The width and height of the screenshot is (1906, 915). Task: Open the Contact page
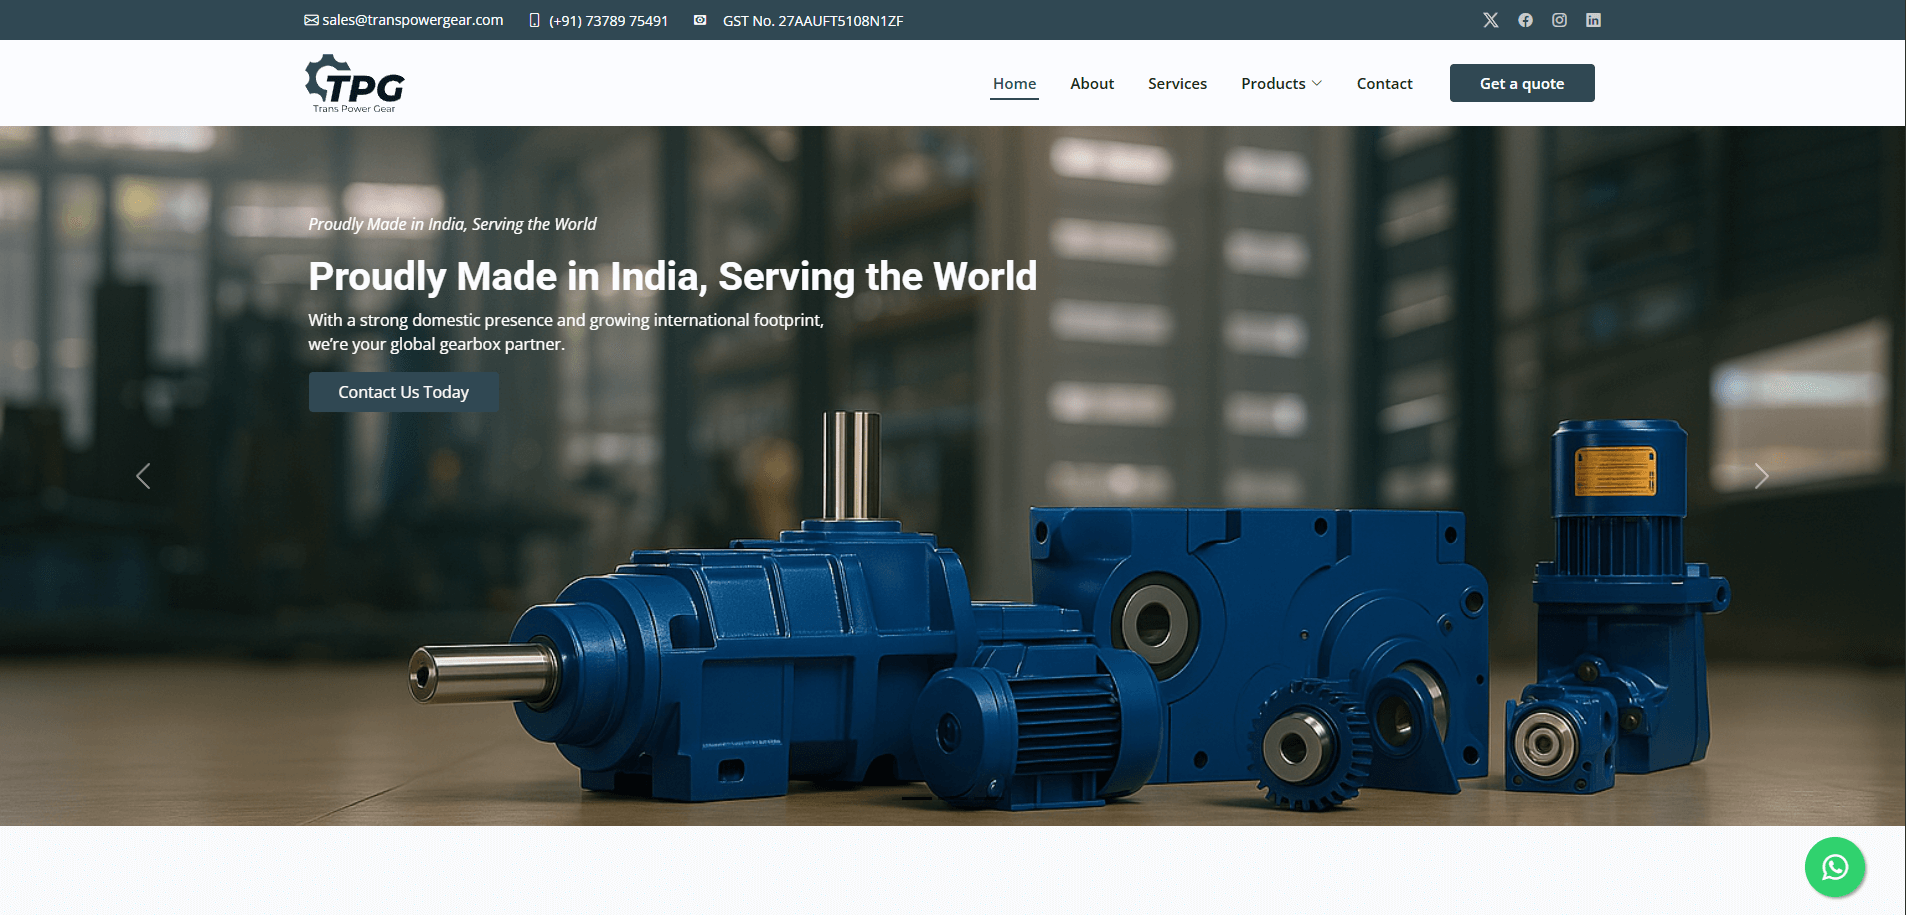tap(1384, 84)
